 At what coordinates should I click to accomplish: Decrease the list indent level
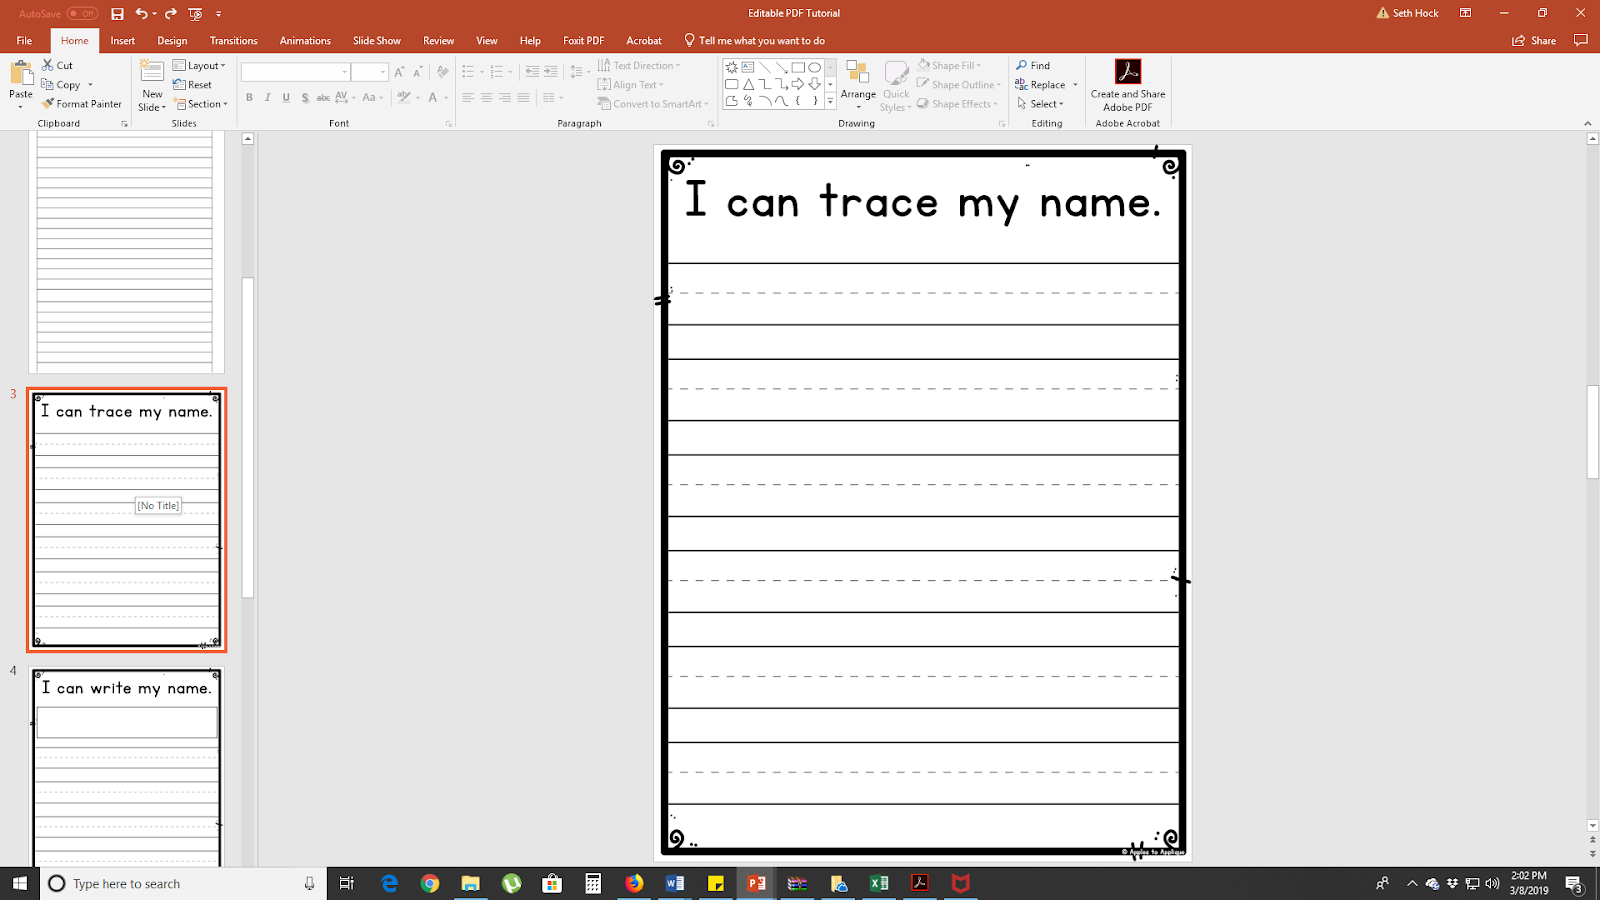coord(532,72)
